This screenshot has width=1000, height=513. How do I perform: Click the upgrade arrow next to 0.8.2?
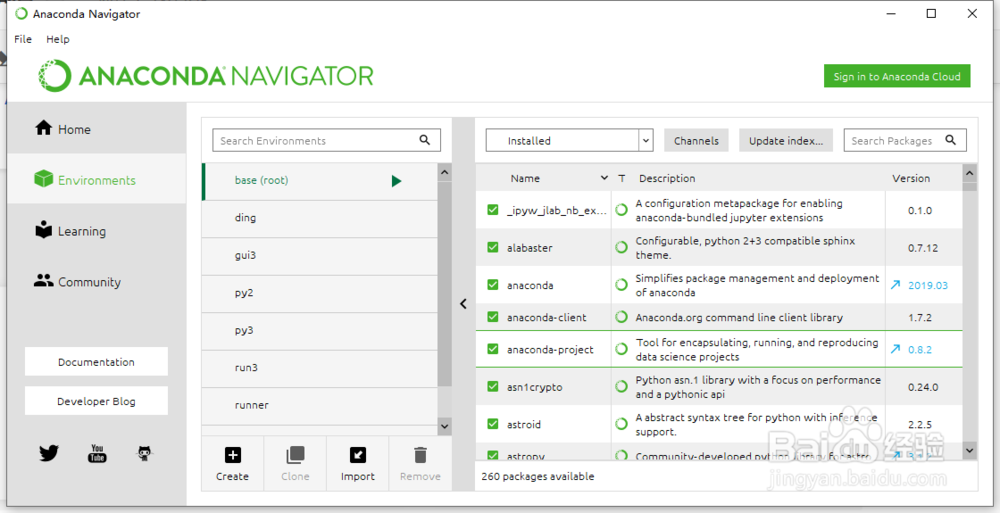tap(895, 349)
